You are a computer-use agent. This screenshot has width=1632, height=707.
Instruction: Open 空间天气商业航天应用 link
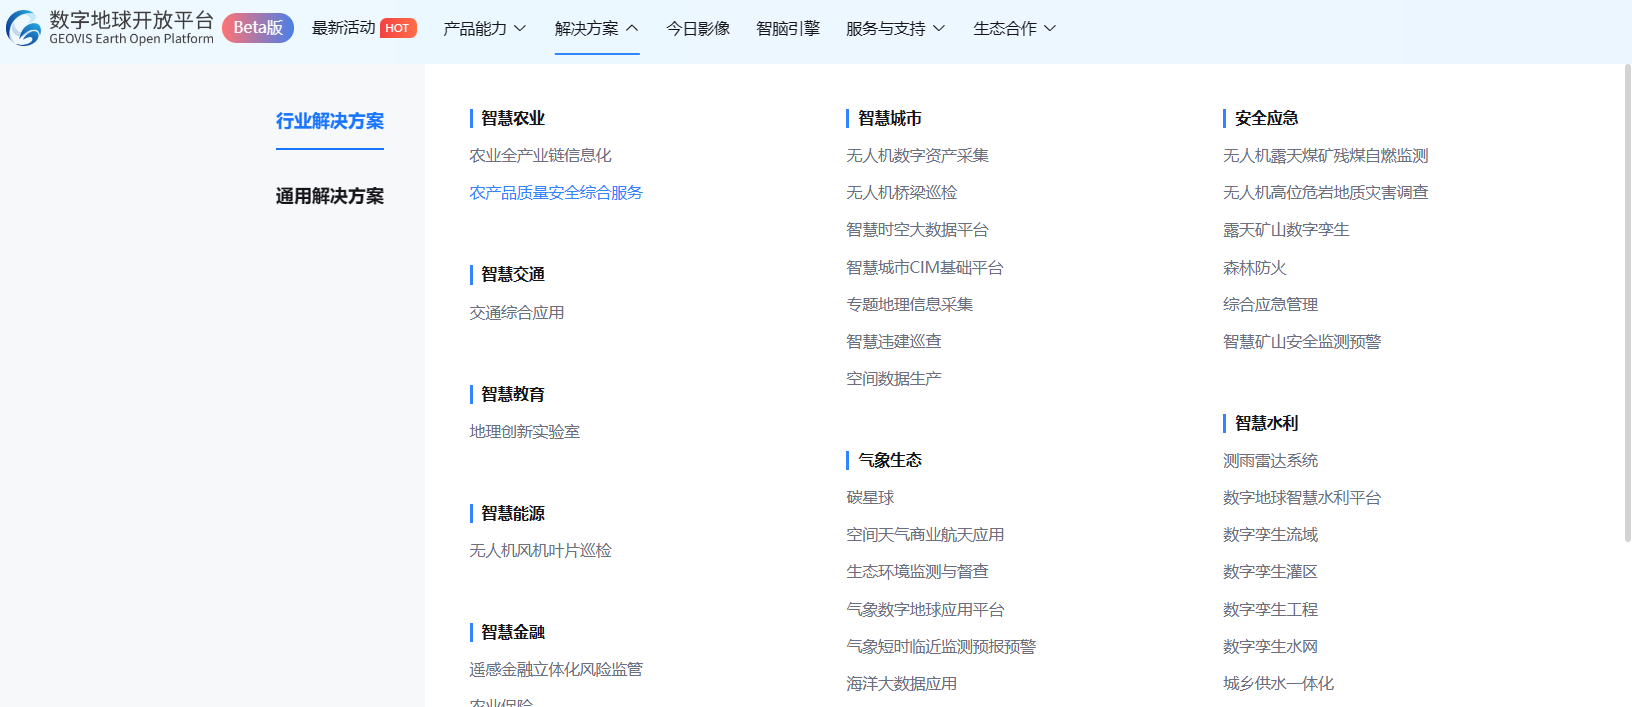tap(925, 535)
